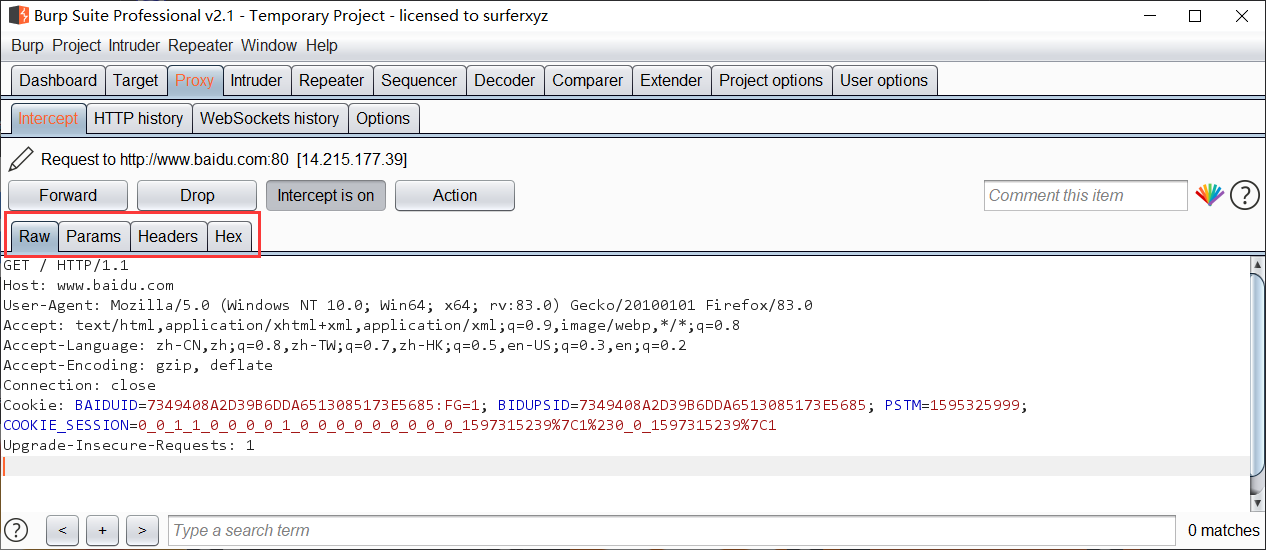The image size is (1266, 550).
Task: Open the Project menu
Action: pyautogui.click(x=77, y=46)
